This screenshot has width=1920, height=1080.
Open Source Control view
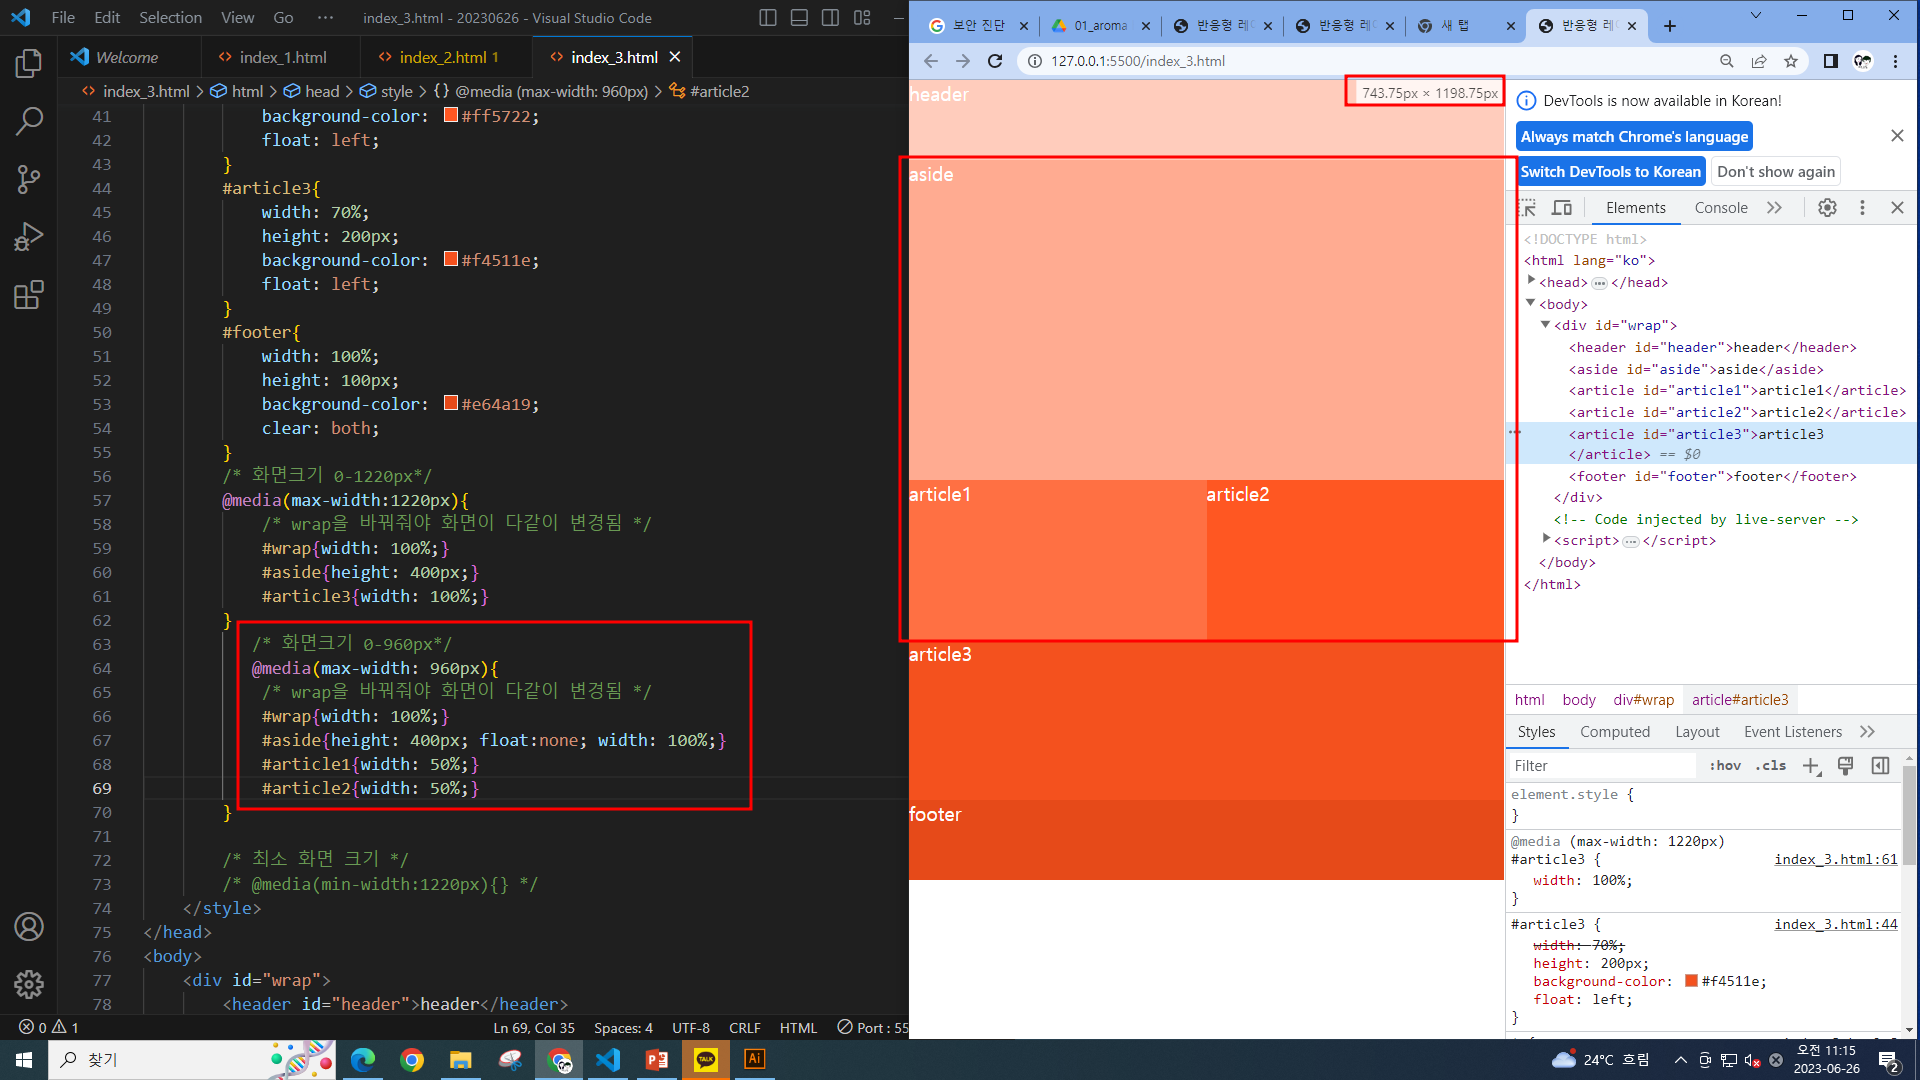(29, 180)
